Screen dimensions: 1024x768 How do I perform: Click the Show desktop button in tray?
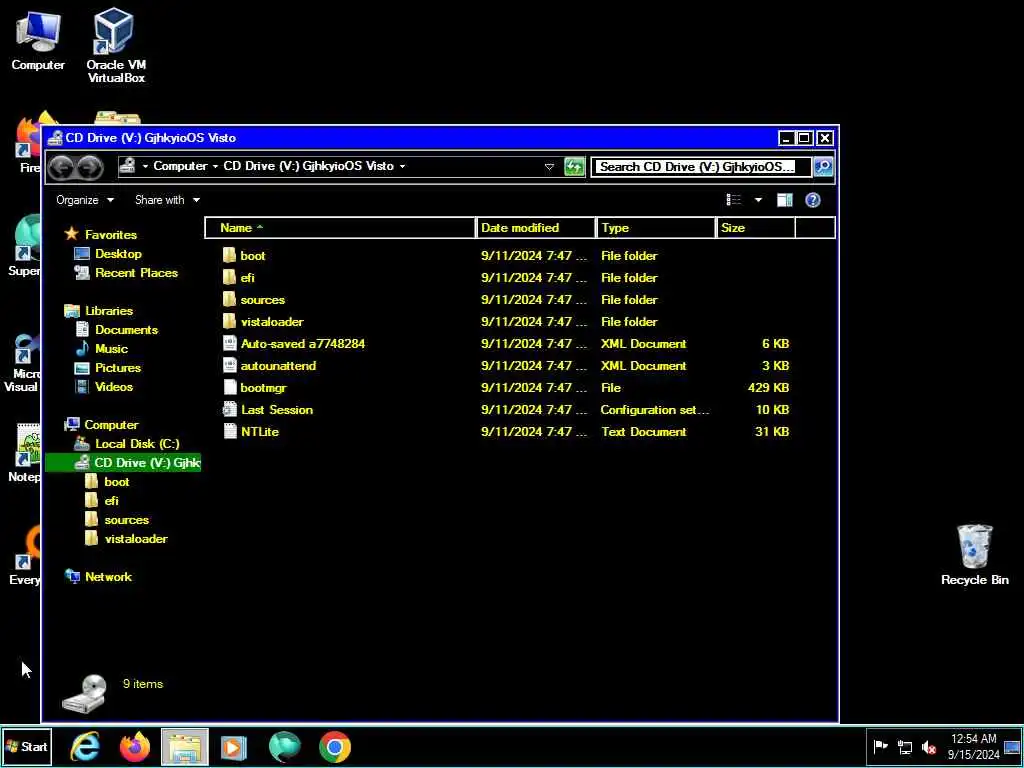[1012, 746]
